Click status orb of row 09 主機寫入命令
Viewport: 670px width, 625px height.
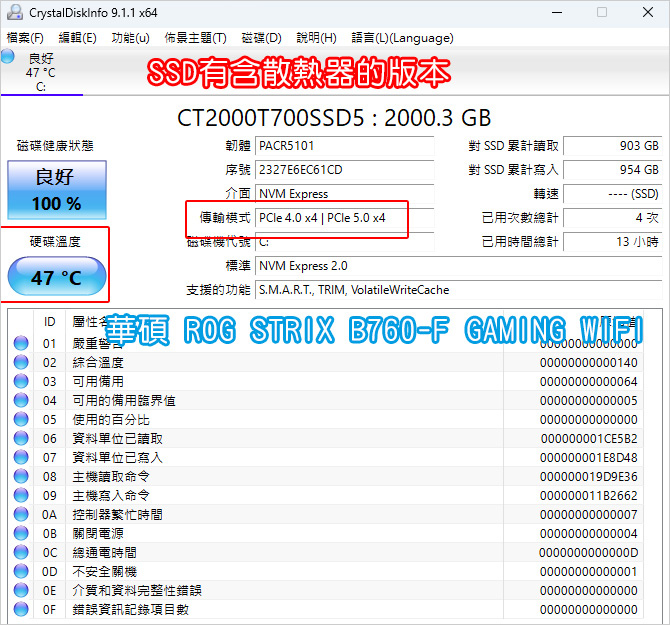pyautogui.click(x=21, y=495)
